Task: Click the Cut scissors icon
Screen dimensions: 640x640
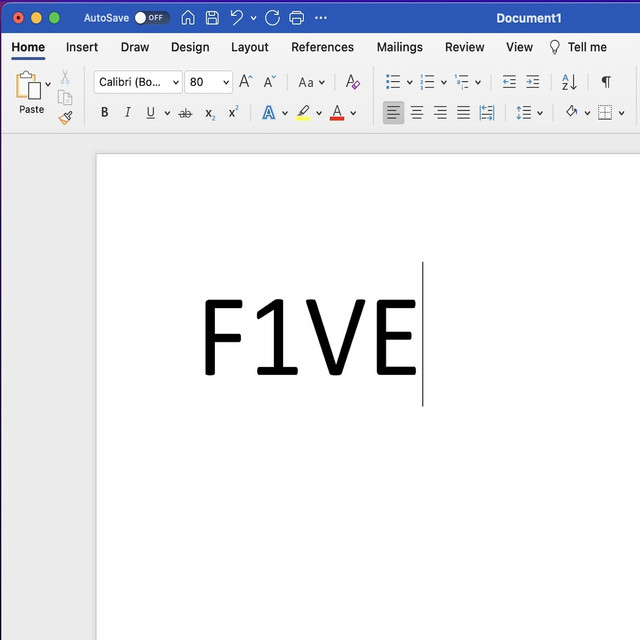Action: point(65,77)
